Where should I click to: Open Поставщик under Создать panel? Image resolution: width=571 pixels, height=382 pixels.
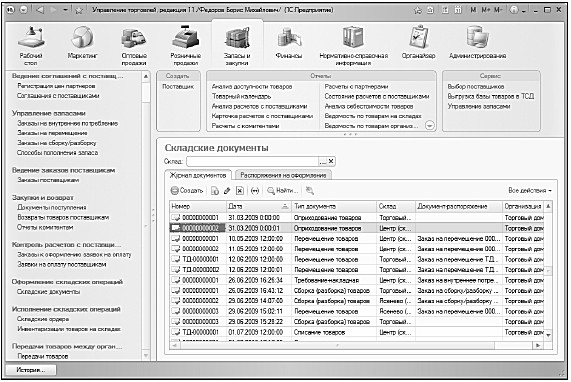point(178,87)
